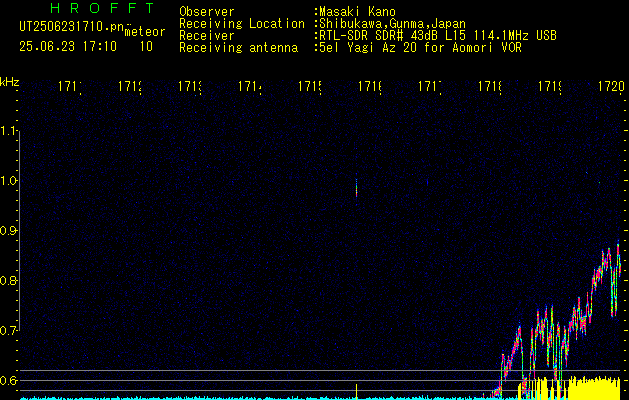Select receiver text RTL-SDR SDR# 43dB L15 114.1MHz USB

[438, 36]
